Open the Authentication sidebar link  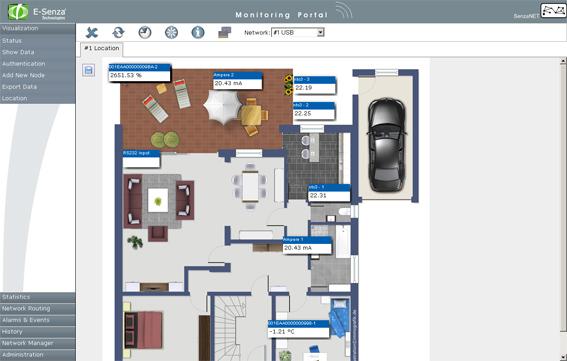pos(24,64)
